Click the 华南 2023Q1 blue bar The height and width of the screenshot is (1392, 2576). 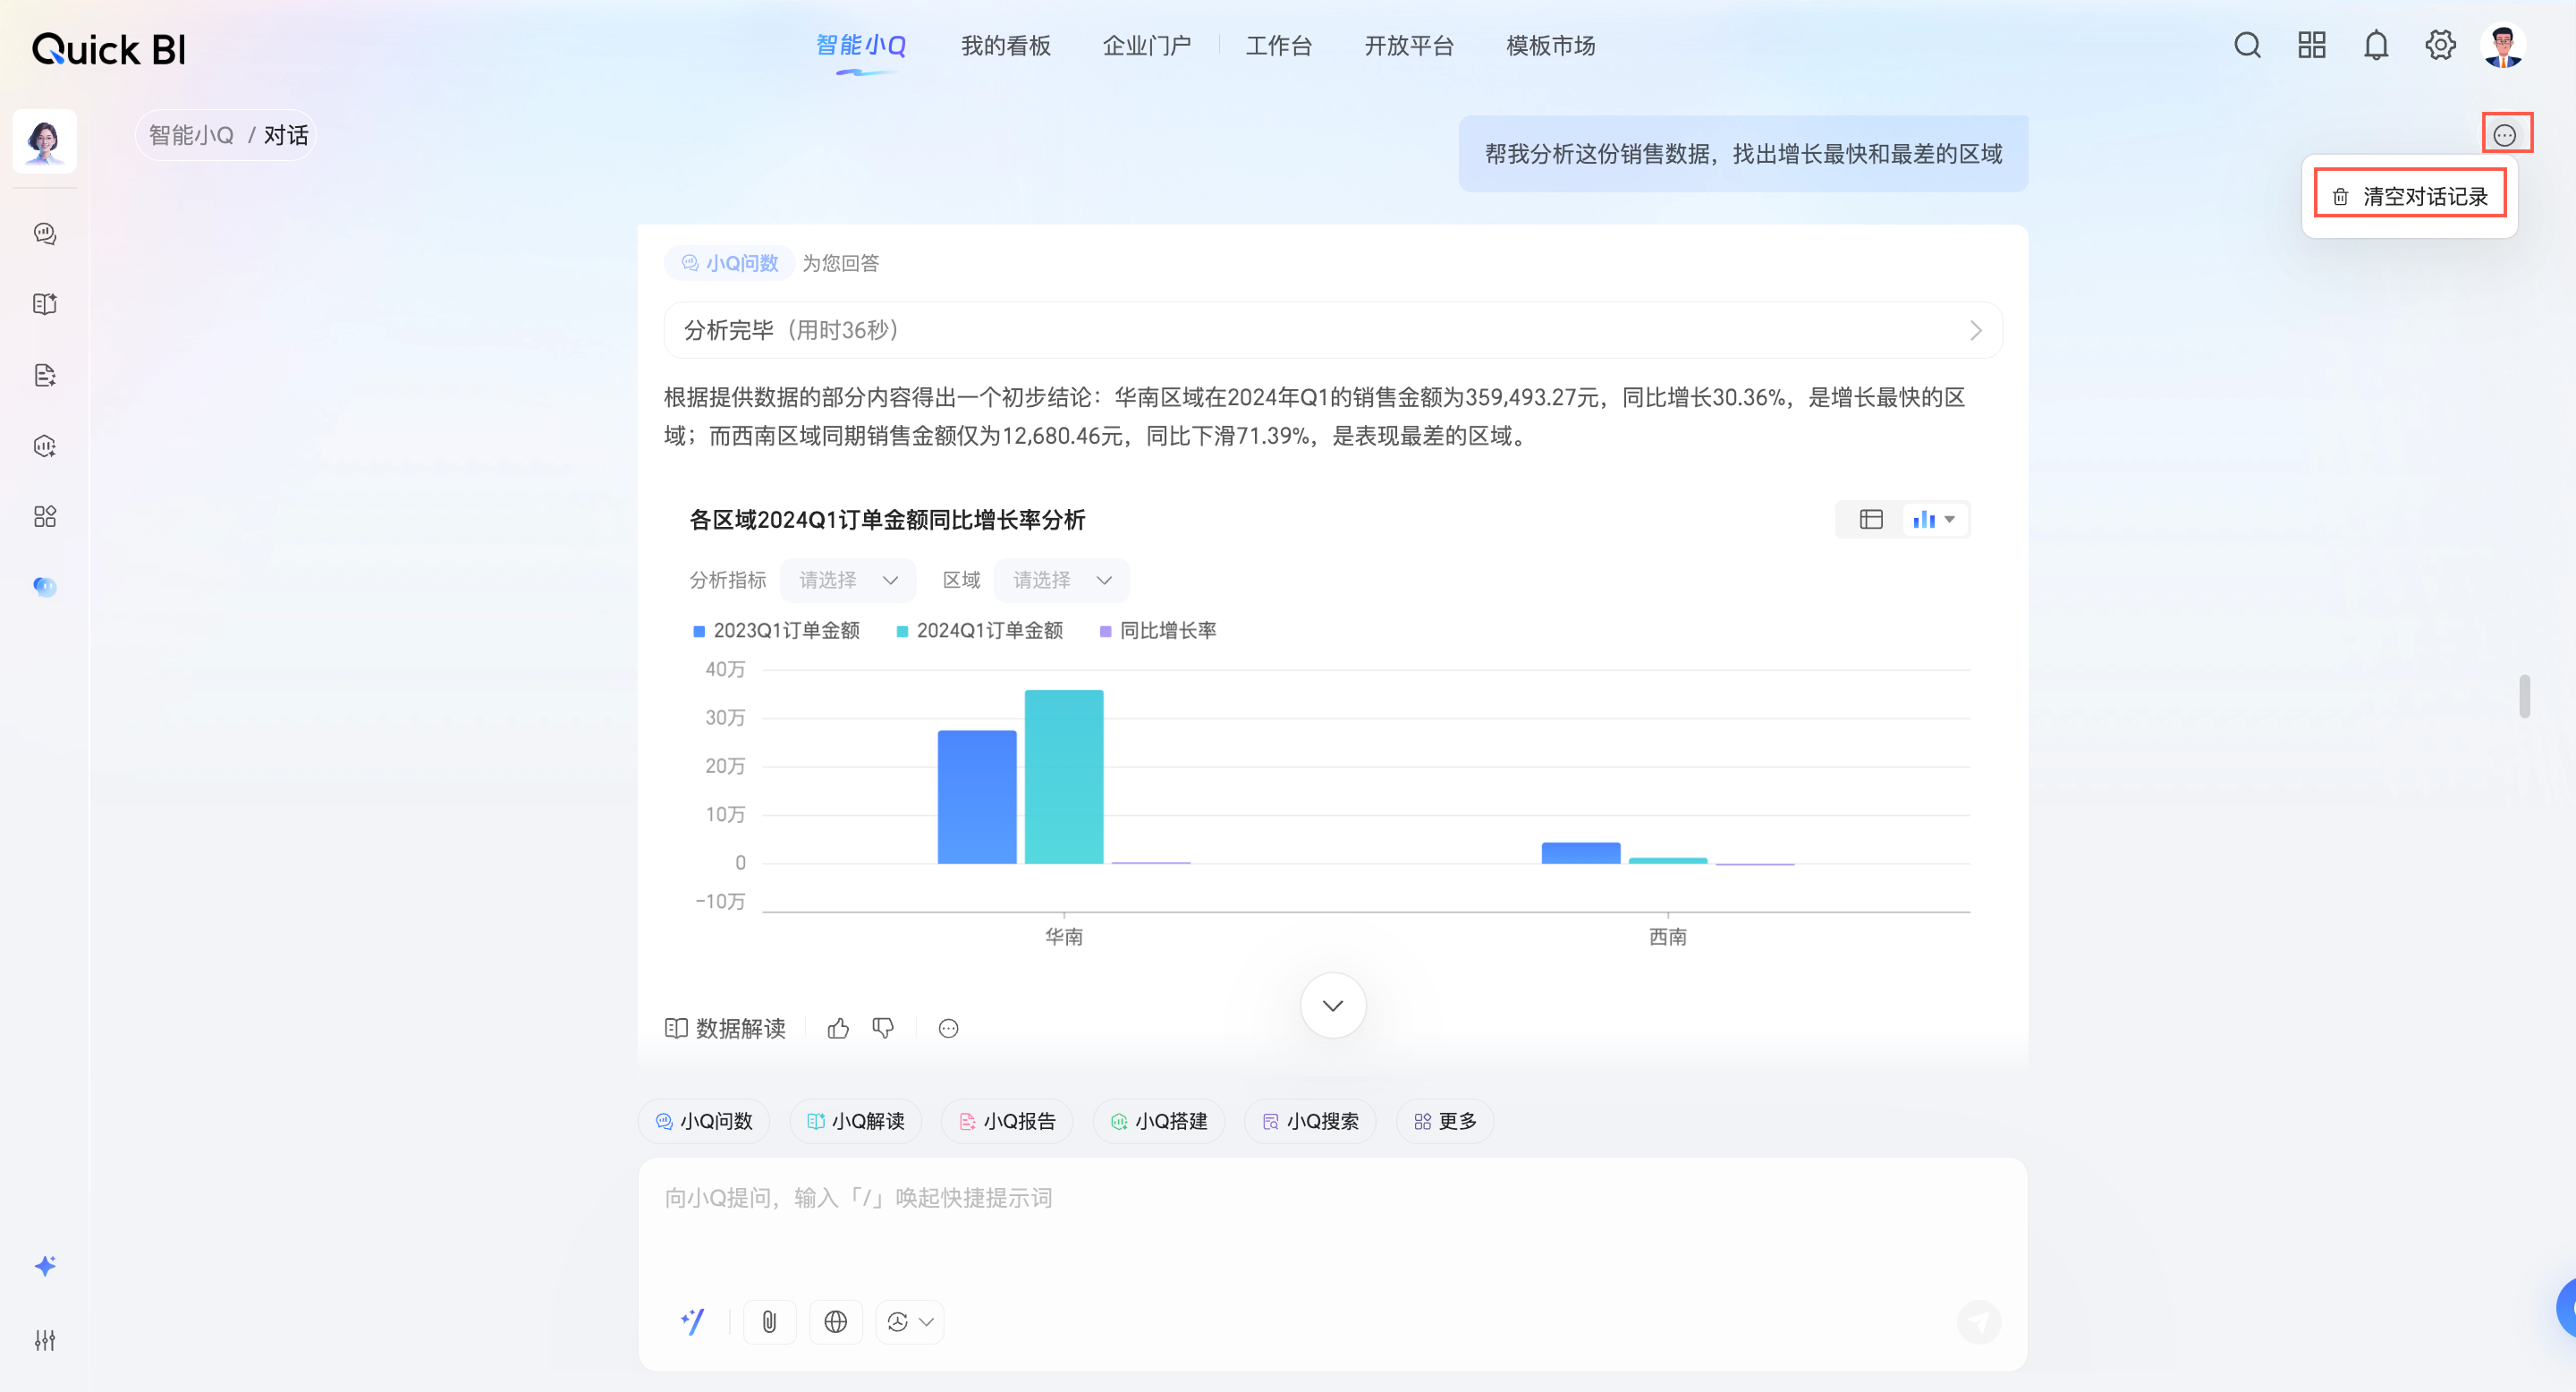[x=977, y=797]
